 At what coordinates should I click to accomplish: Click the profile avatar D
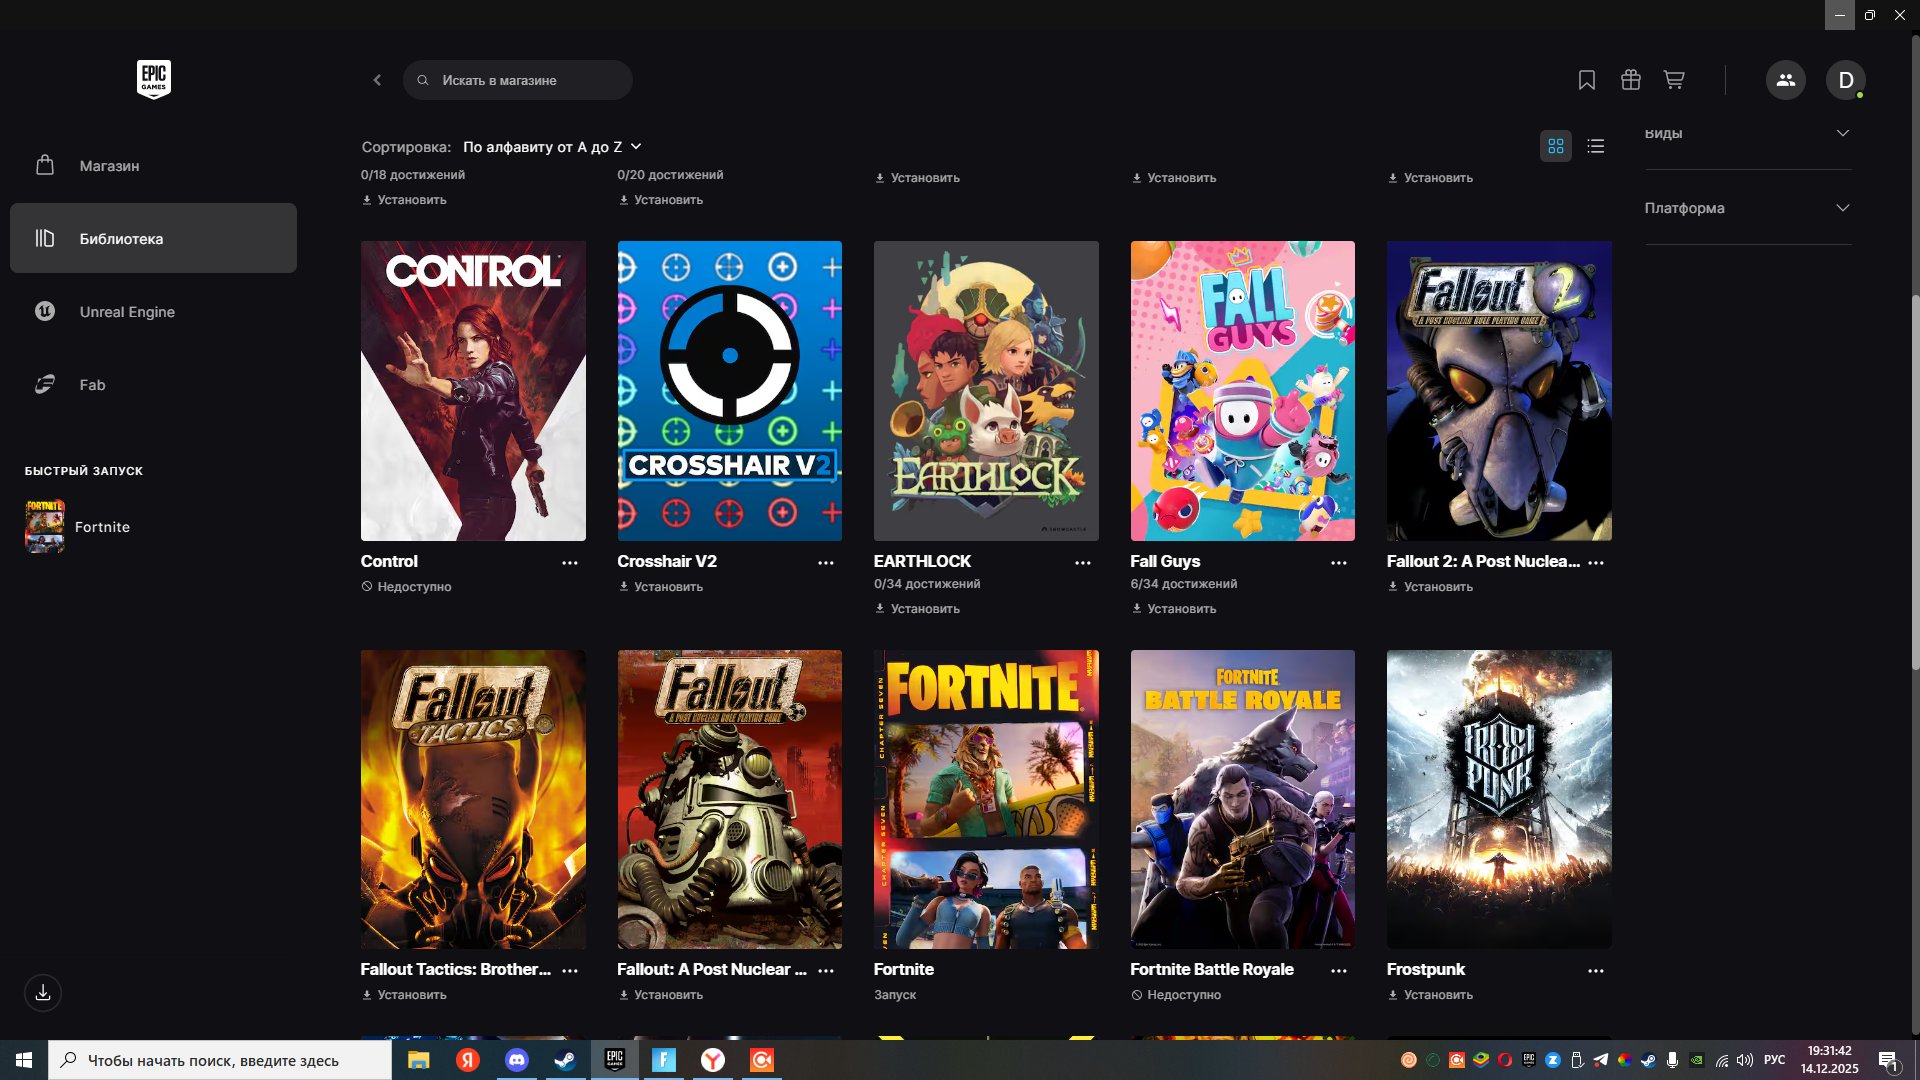[x=1846, y=80]
